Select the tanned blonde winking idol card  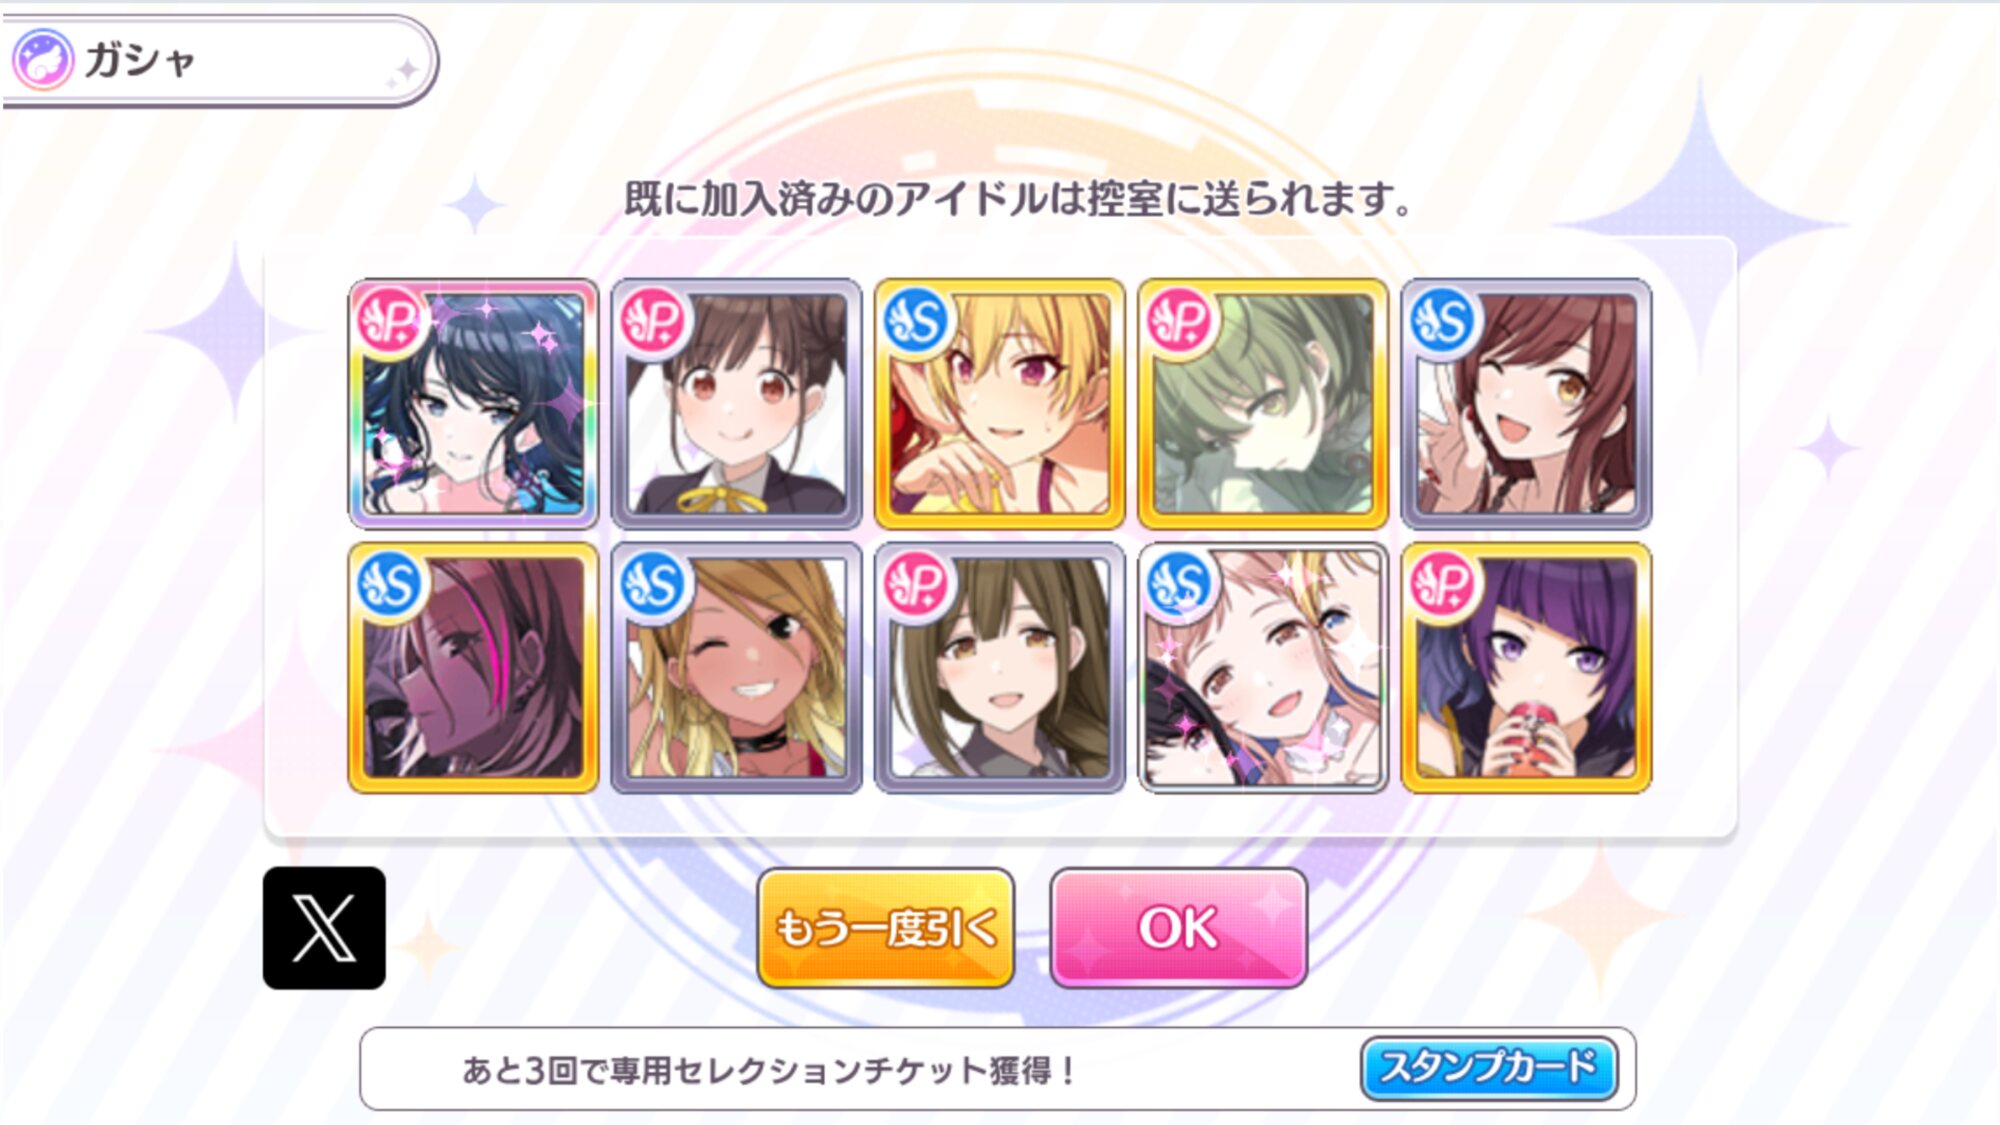(x=737, y=668)
